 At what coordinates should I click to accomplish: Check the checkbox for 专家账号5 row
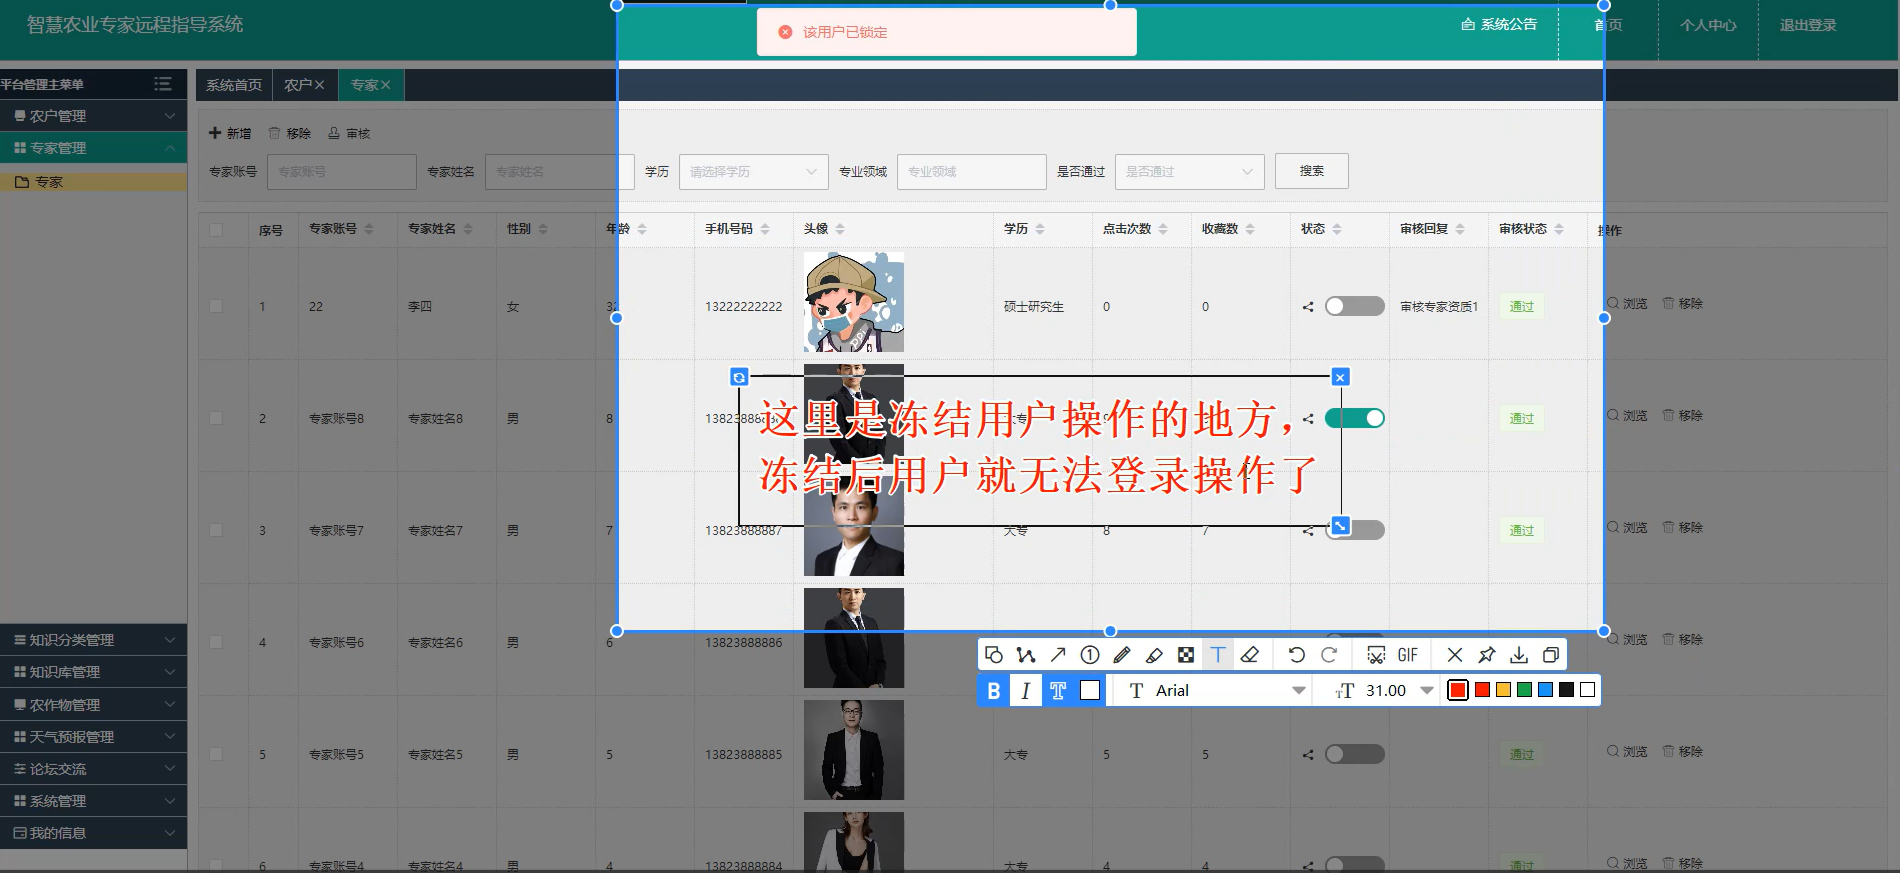[x=216, y=754]
